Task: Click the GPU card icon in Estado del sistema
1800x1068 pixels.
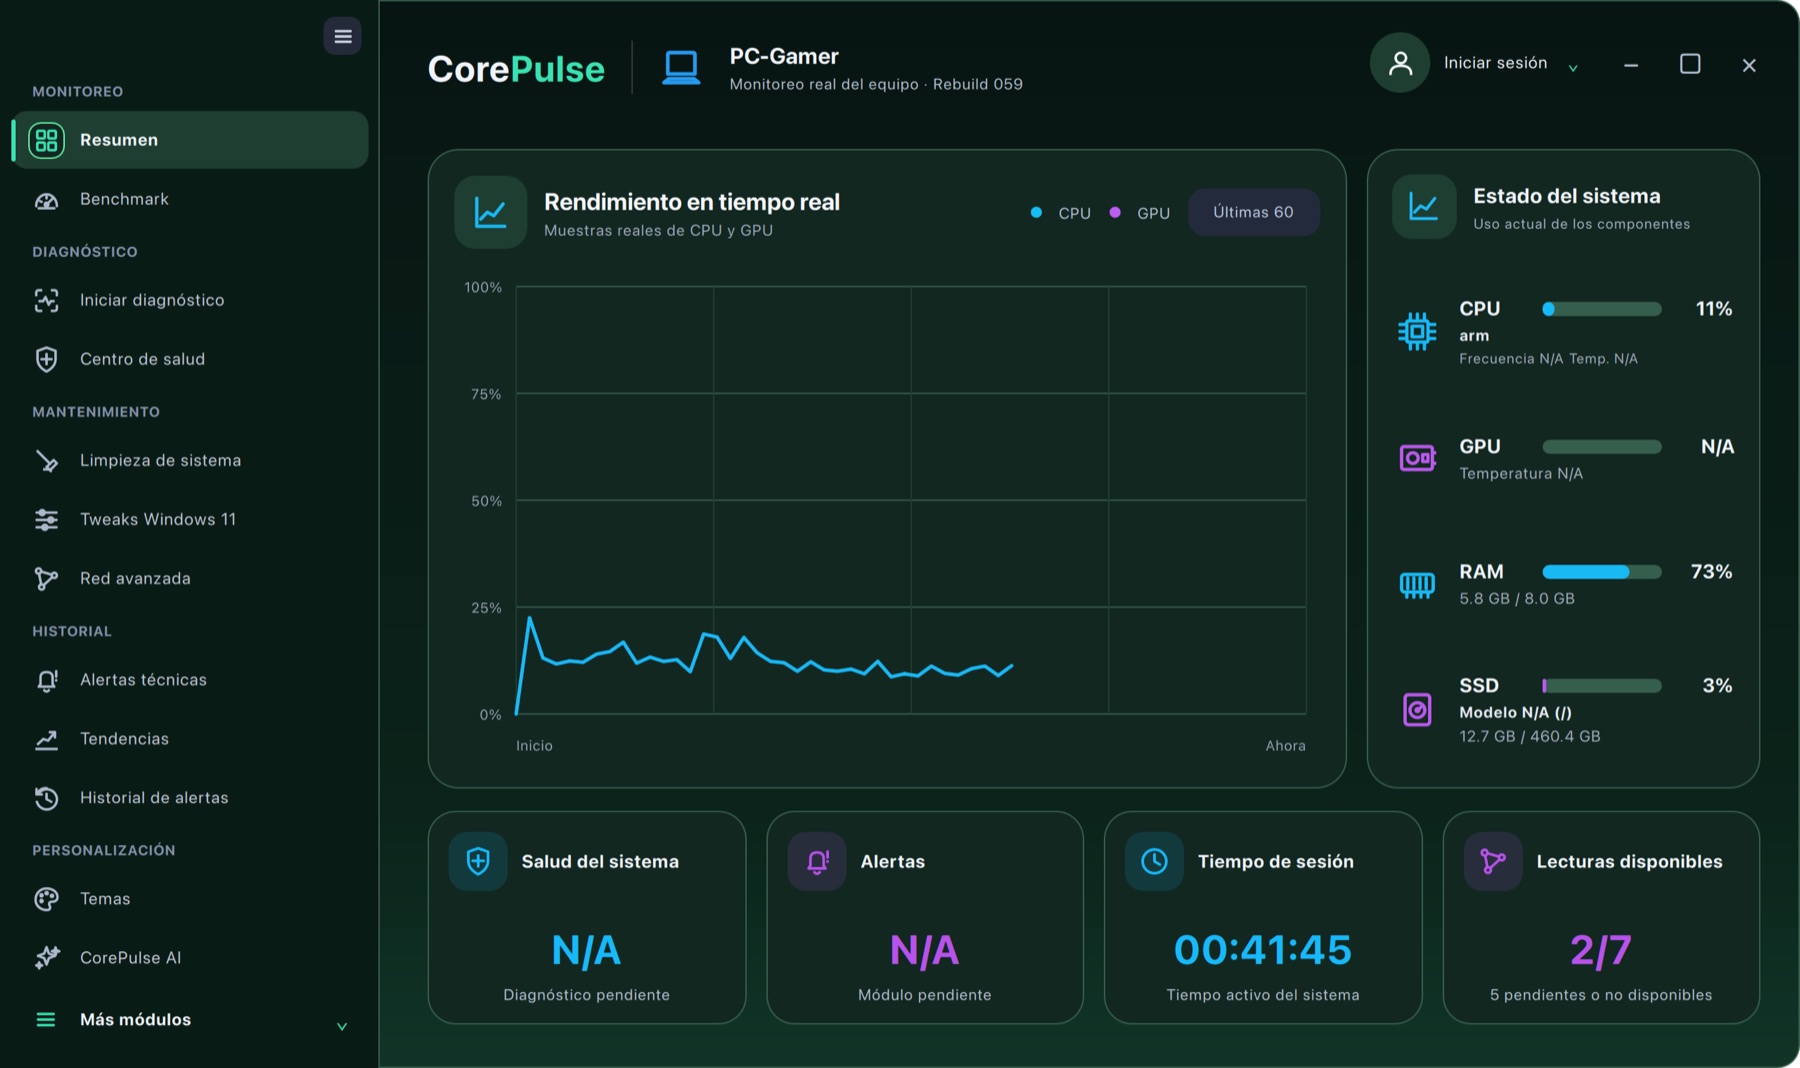Action: pyautogui.click(x=1417, y=458)
